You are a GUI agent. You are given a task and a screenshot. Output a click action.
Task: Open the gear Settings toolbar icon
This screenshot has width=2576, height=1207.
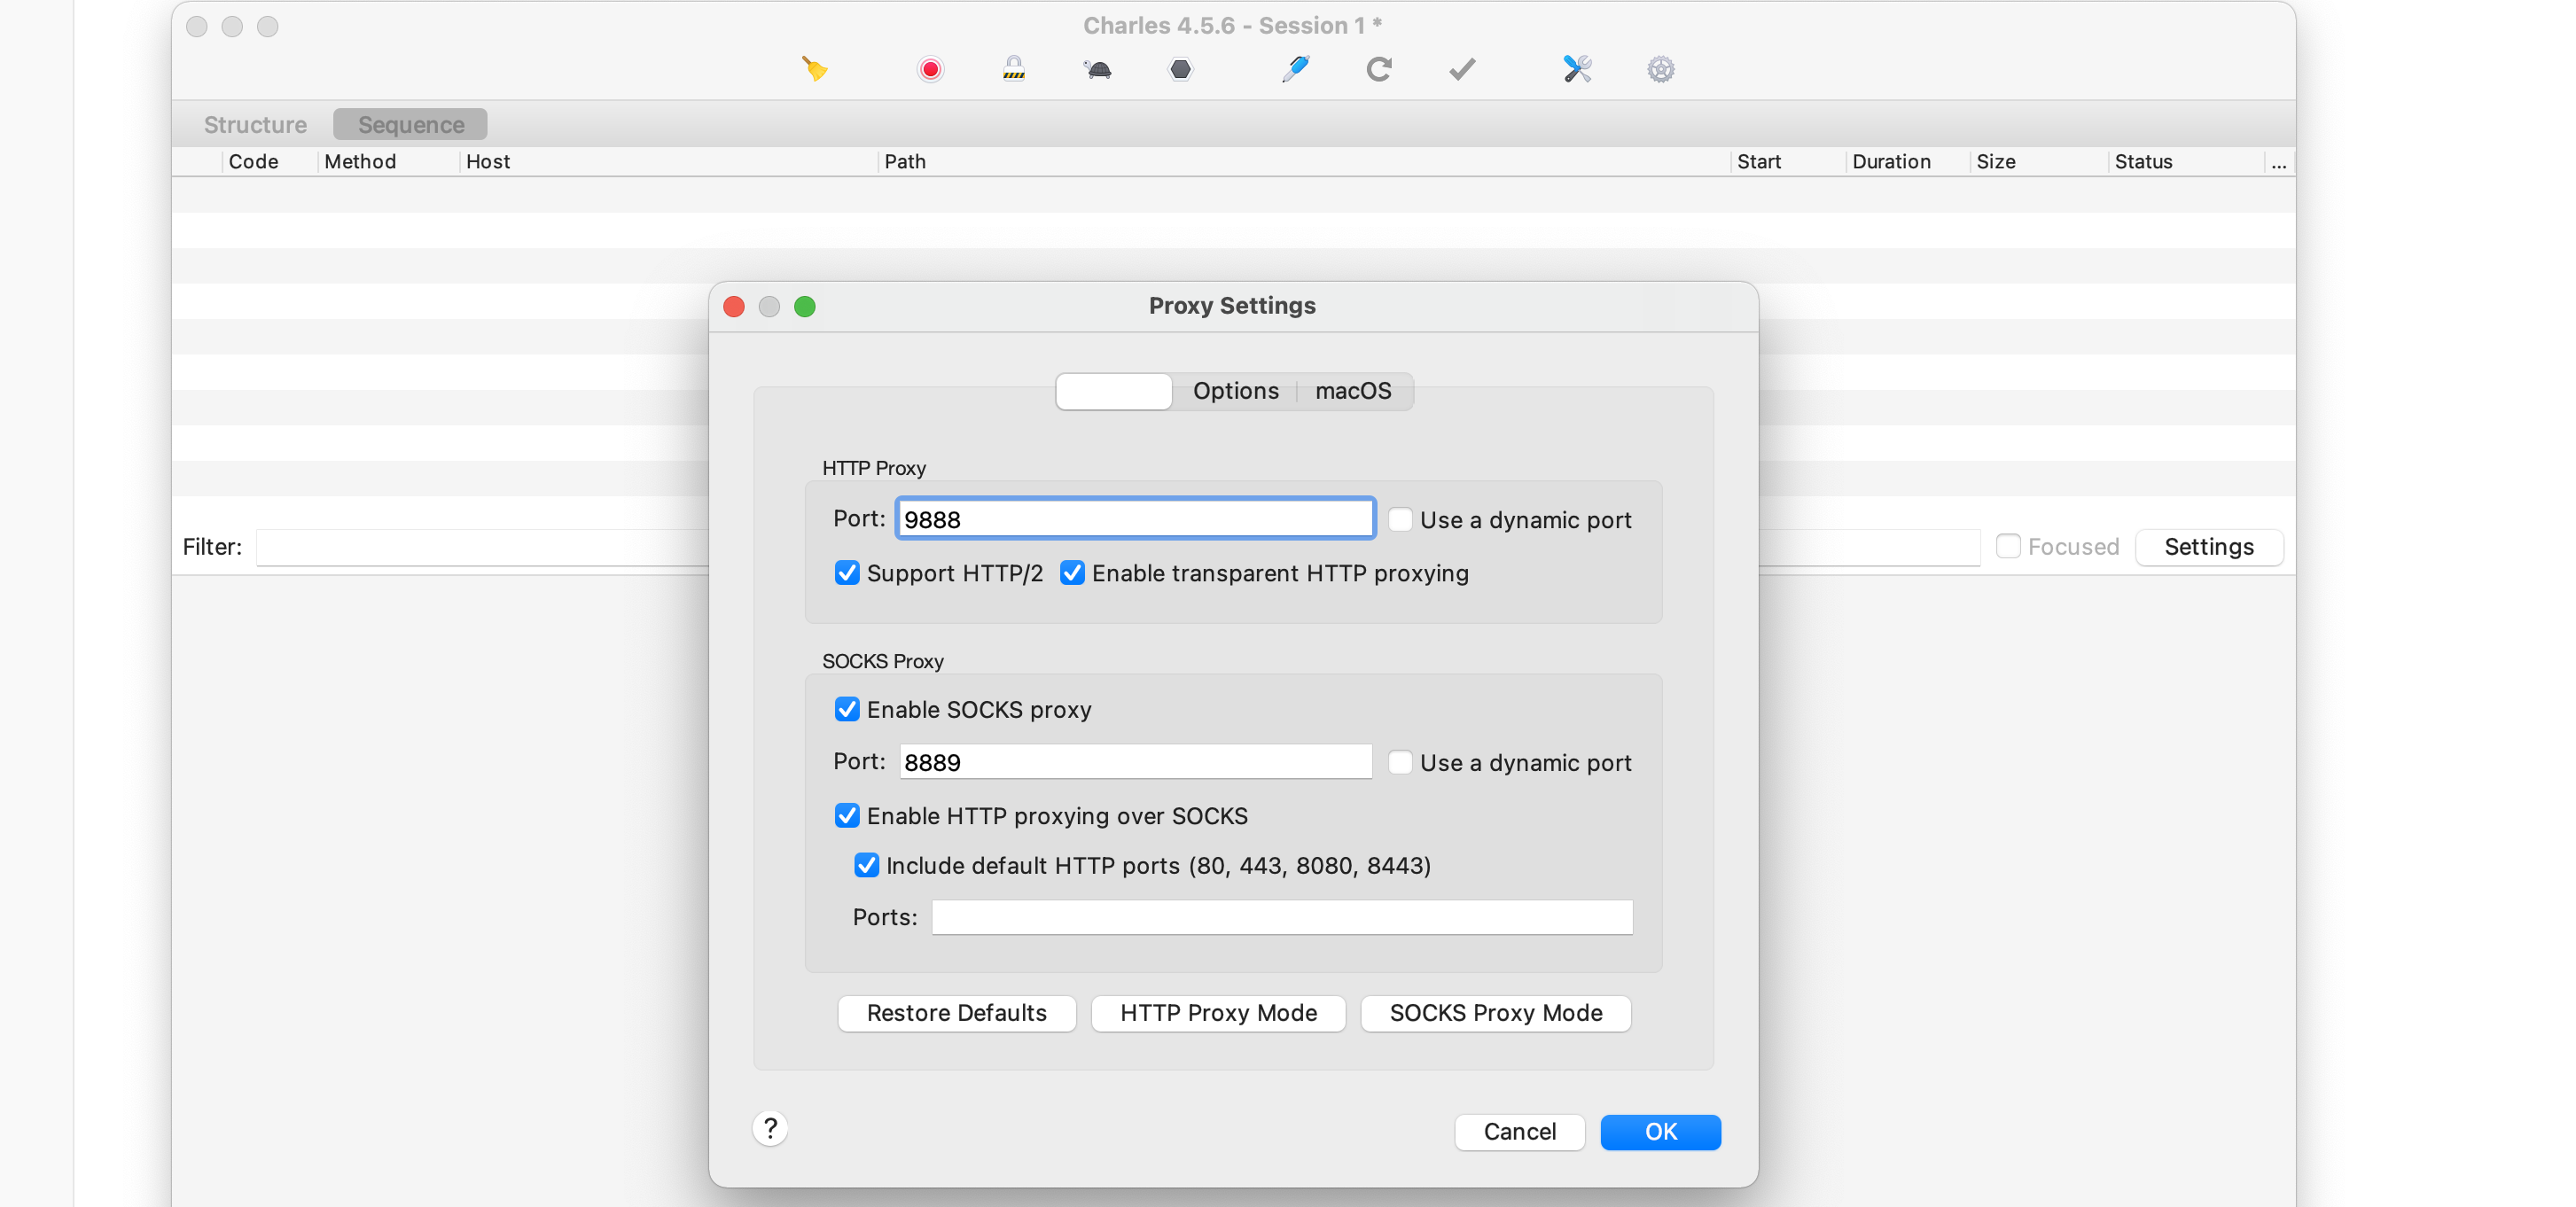pyautogui.click(x=1660, y=69)
